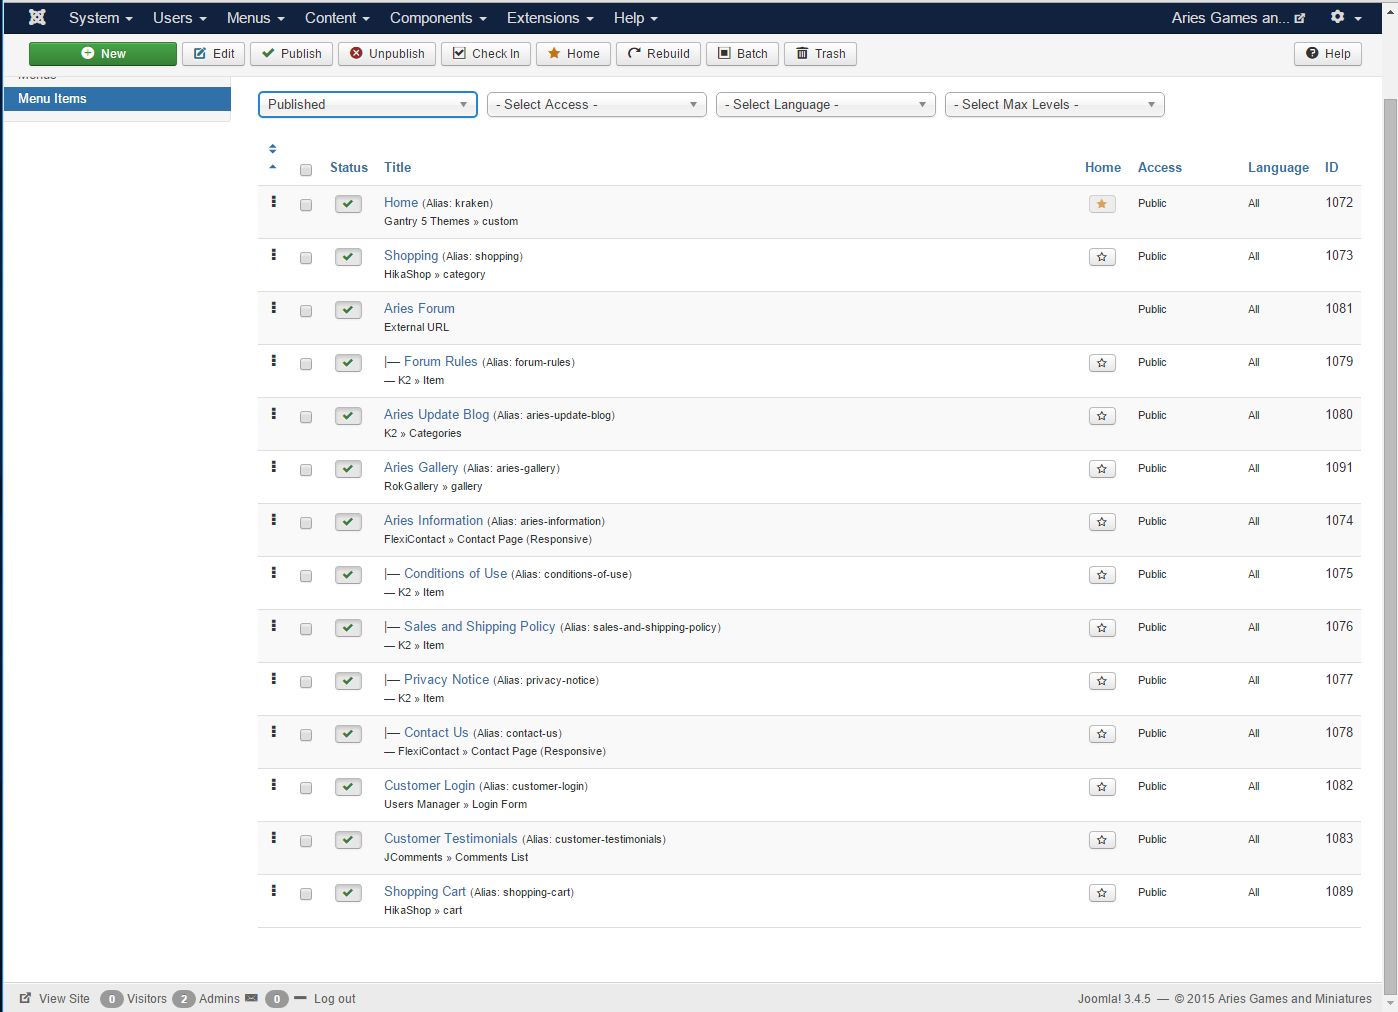Select Menu Items in the sidebar

117,99
